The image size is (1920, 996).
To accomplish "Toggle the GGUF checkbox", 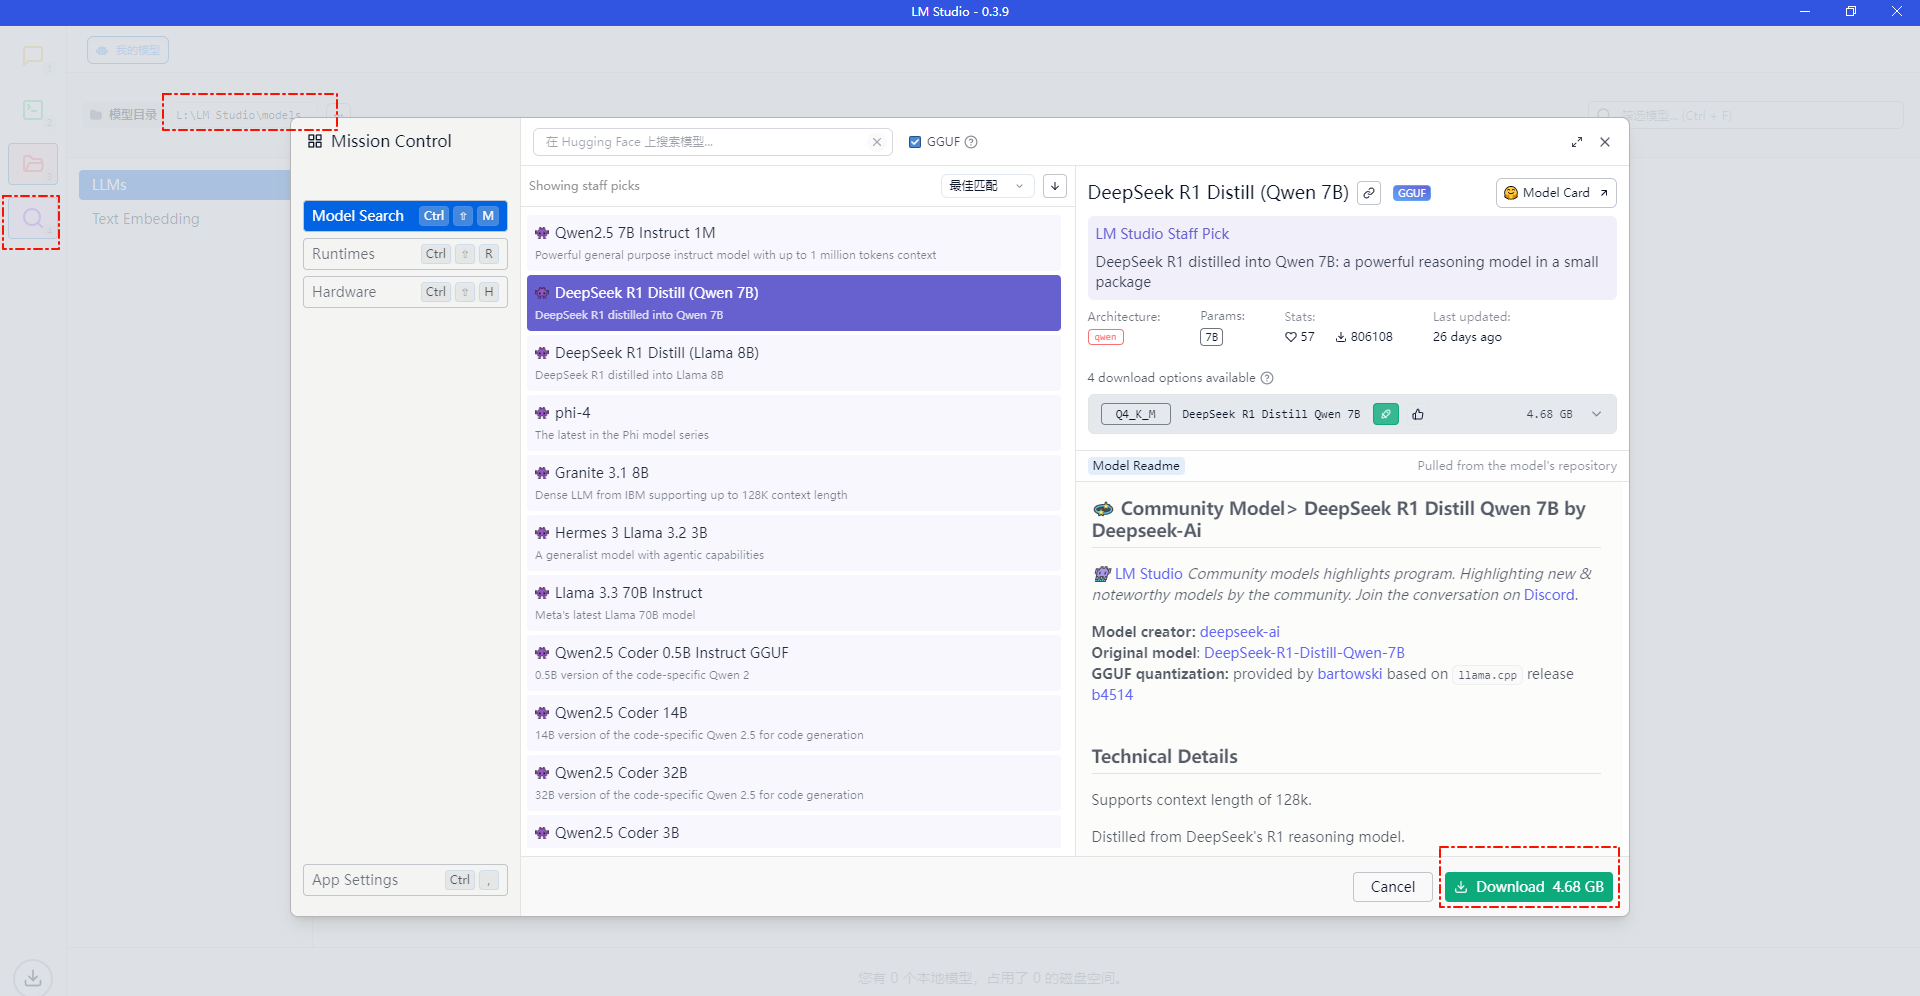I will pyautogui.click(x=915, y=142).
